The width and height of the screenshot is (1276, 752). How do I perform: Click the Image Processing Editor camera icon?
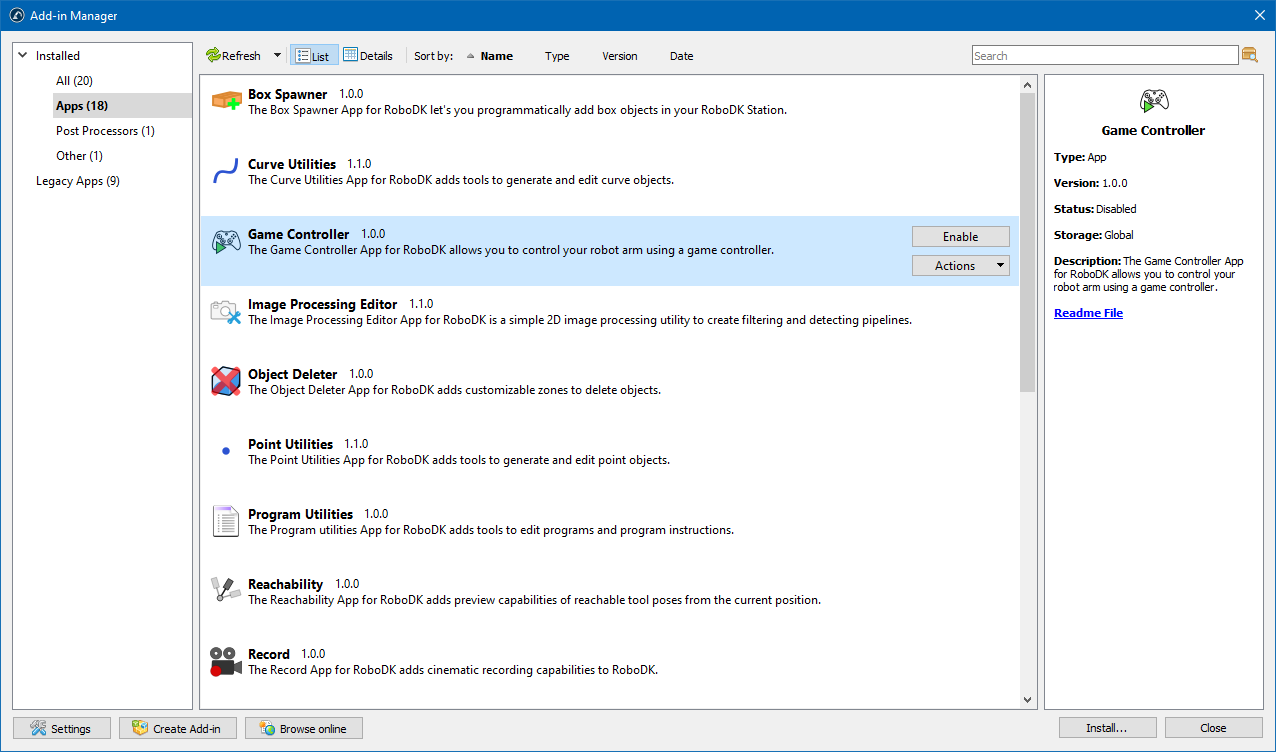point(226,312)
